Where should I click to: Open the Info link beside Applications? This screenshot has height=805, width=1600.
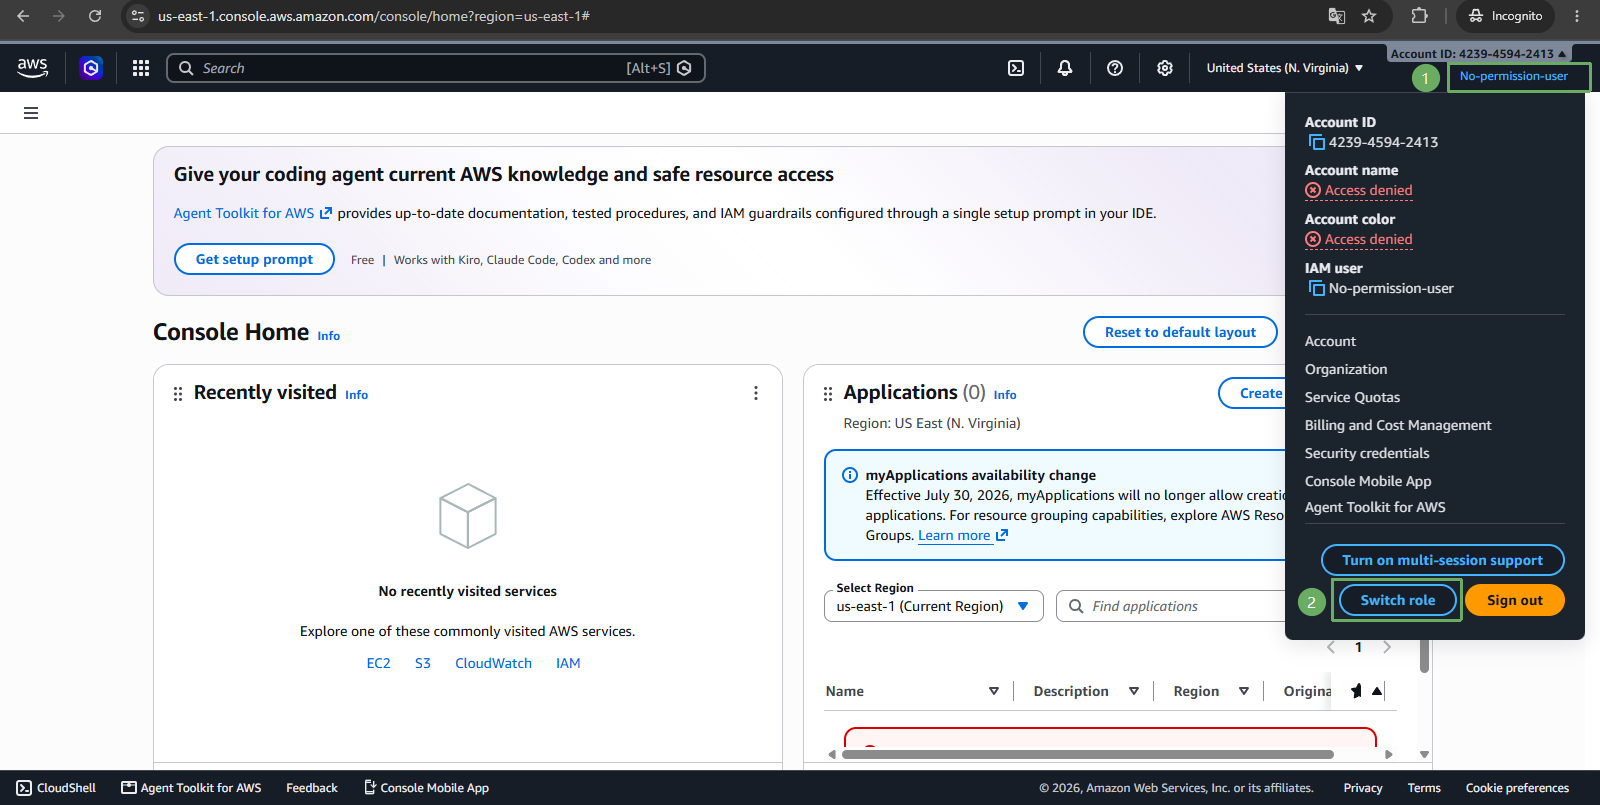point(1005,395)
